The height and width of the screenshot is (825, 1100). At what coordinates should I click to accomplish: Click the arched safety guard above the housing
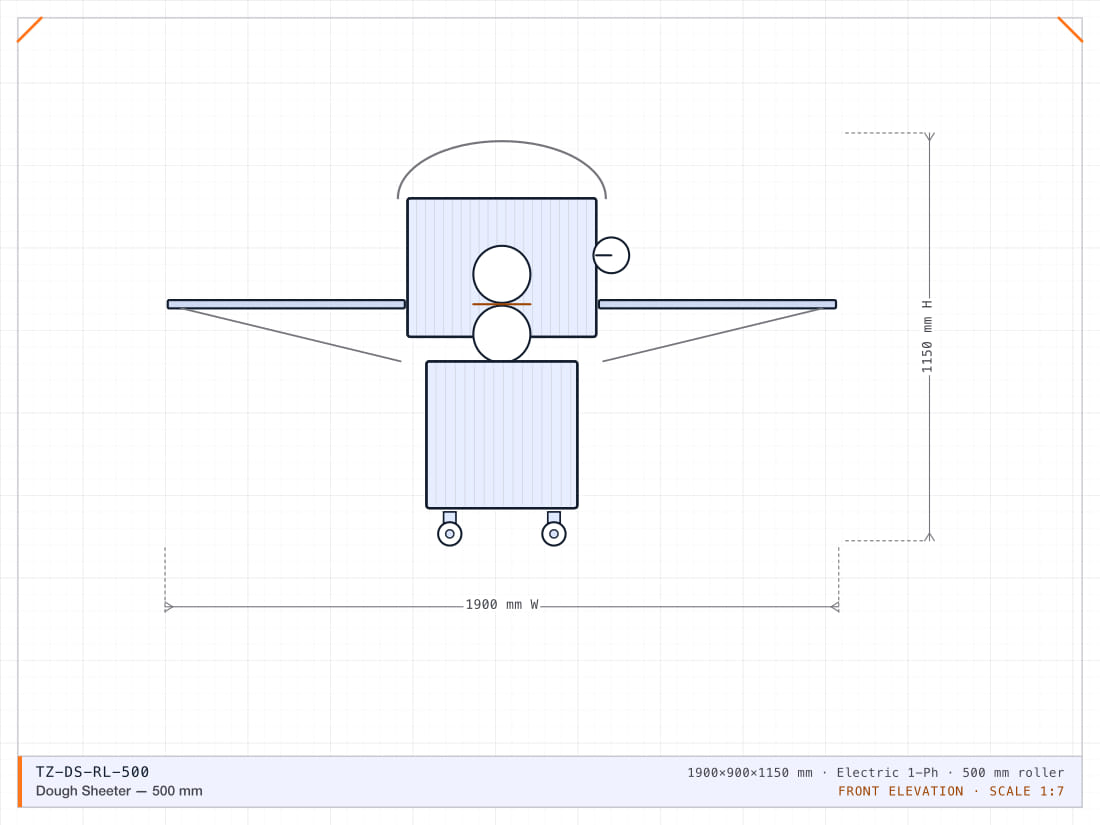point(502,170)
